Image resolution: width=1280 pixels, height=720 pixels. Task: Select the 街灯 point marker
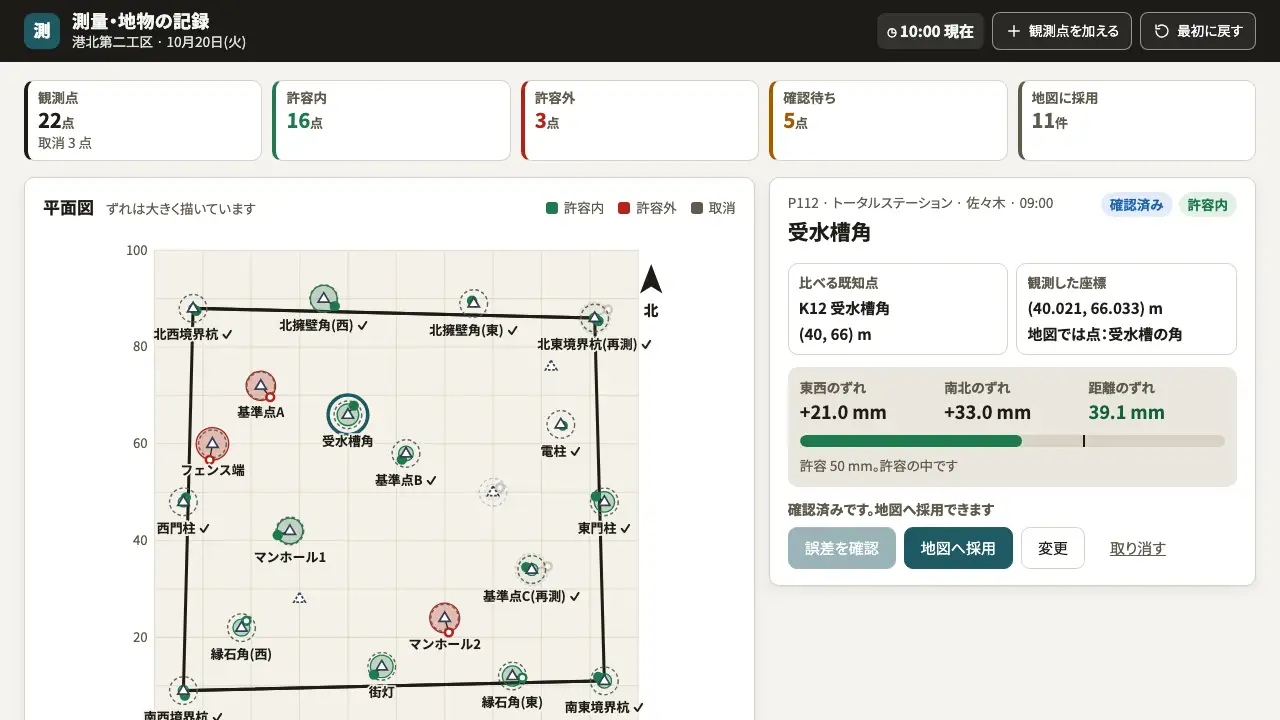pyautogui.click(x=381, y=666)
